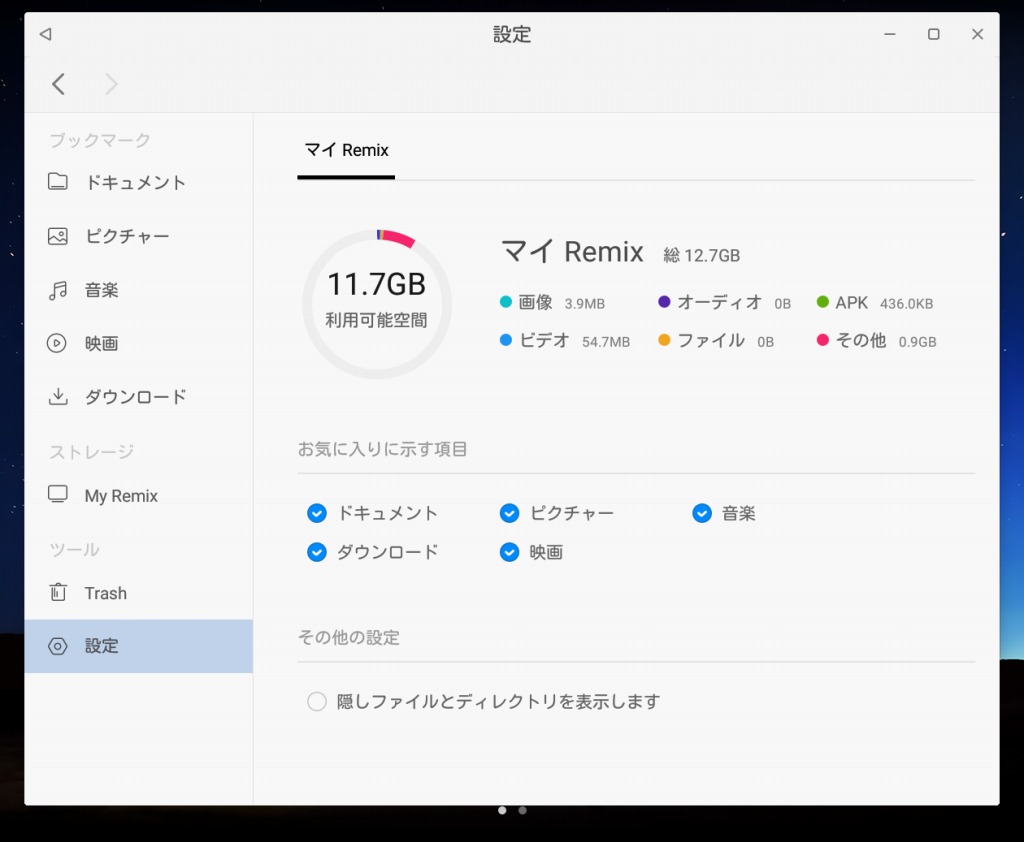Click the 11.7GB storage usage ring
The image size is (1024, 842).
pos(377,304)
